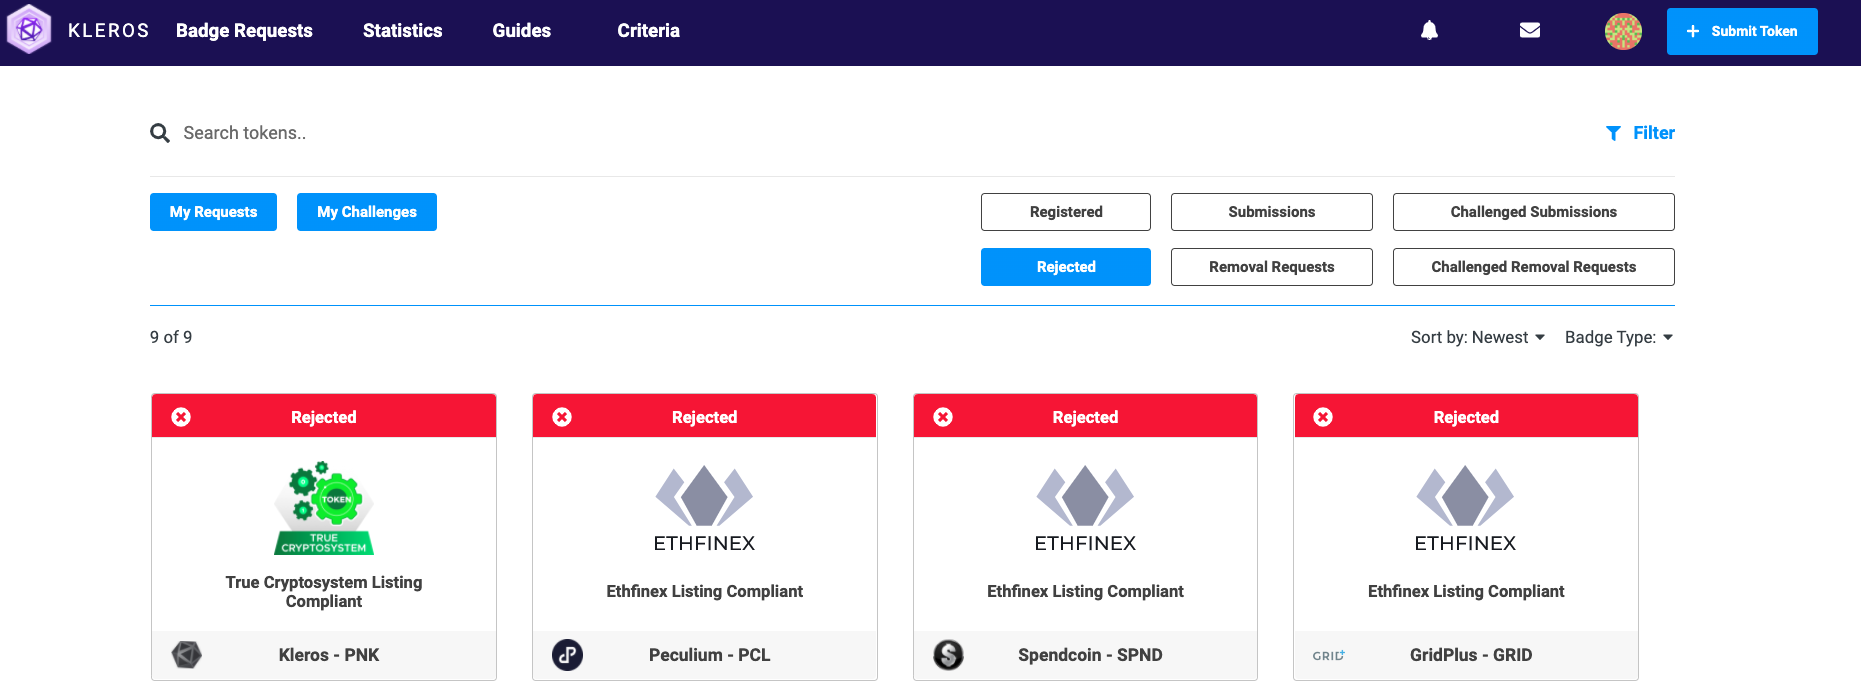Click the Peculium PCL token icon
The height and width of the screenshot is (698, 1861).
click(567, 655)
